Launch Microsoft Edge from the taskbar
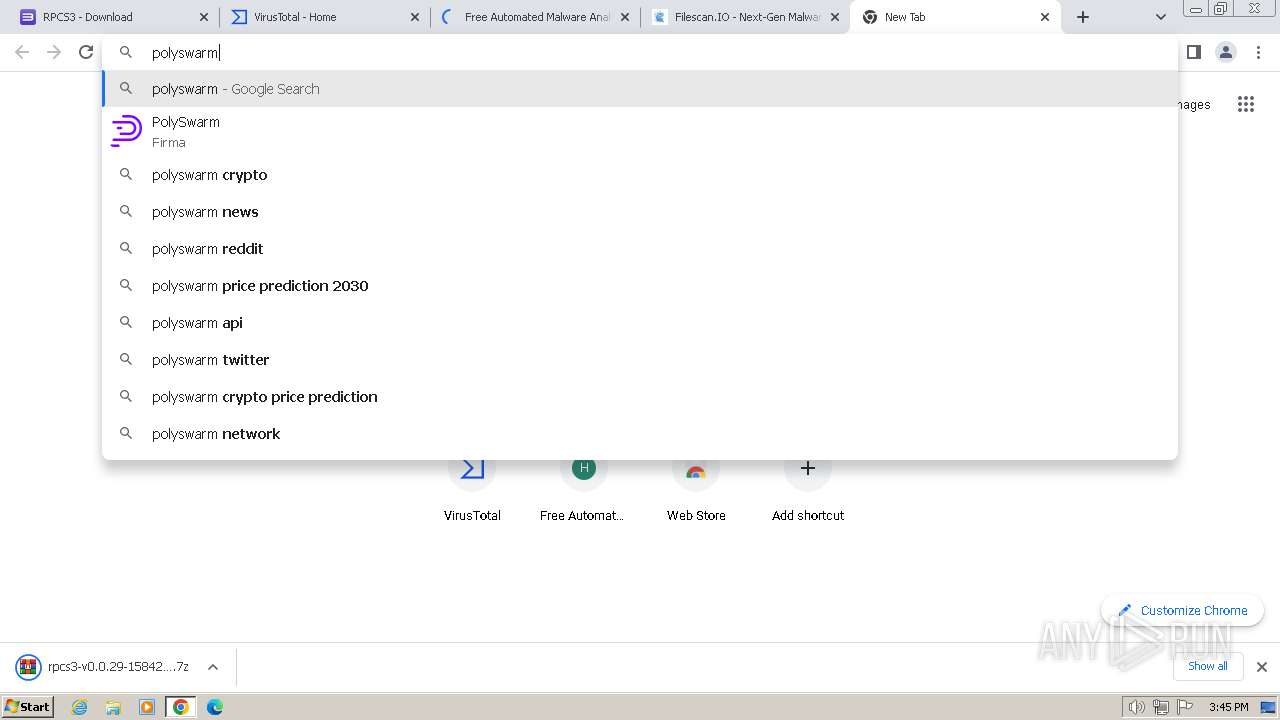Screen dimensions: 1280x720 (x=215, y=707)
